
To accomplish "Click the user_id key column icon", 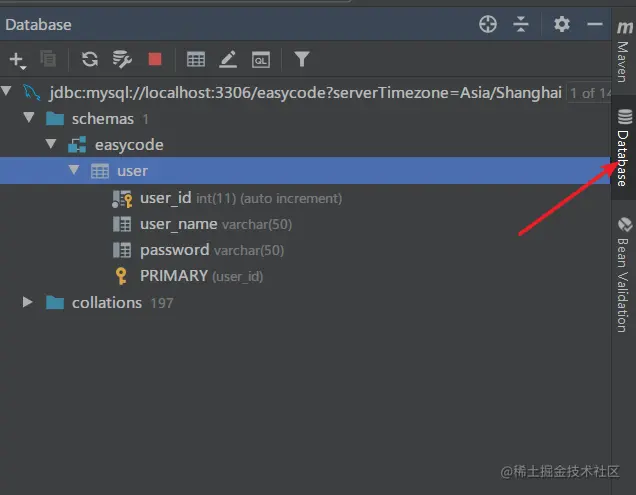I will [x=122, y=199].
